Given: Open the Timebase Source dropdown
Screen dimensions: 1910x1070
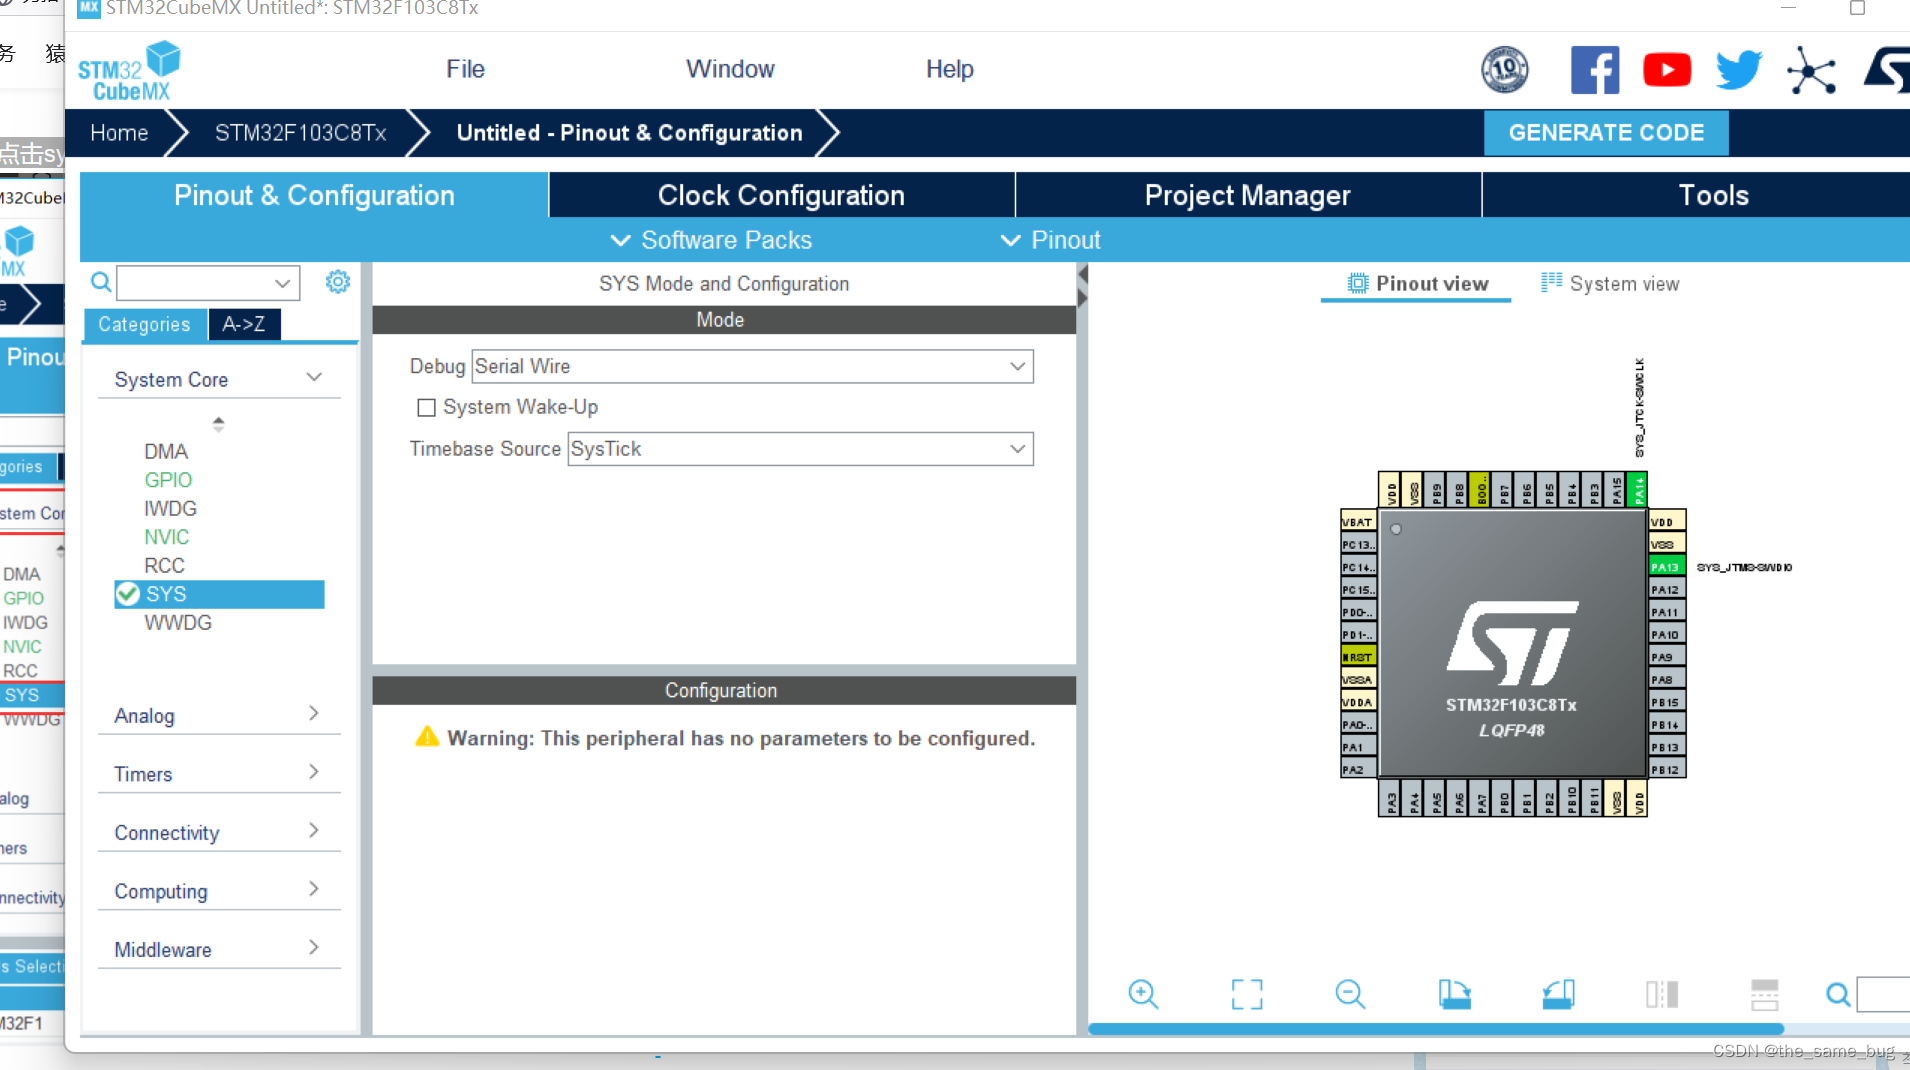Looking at the screenshot, I should click(800, 449).
